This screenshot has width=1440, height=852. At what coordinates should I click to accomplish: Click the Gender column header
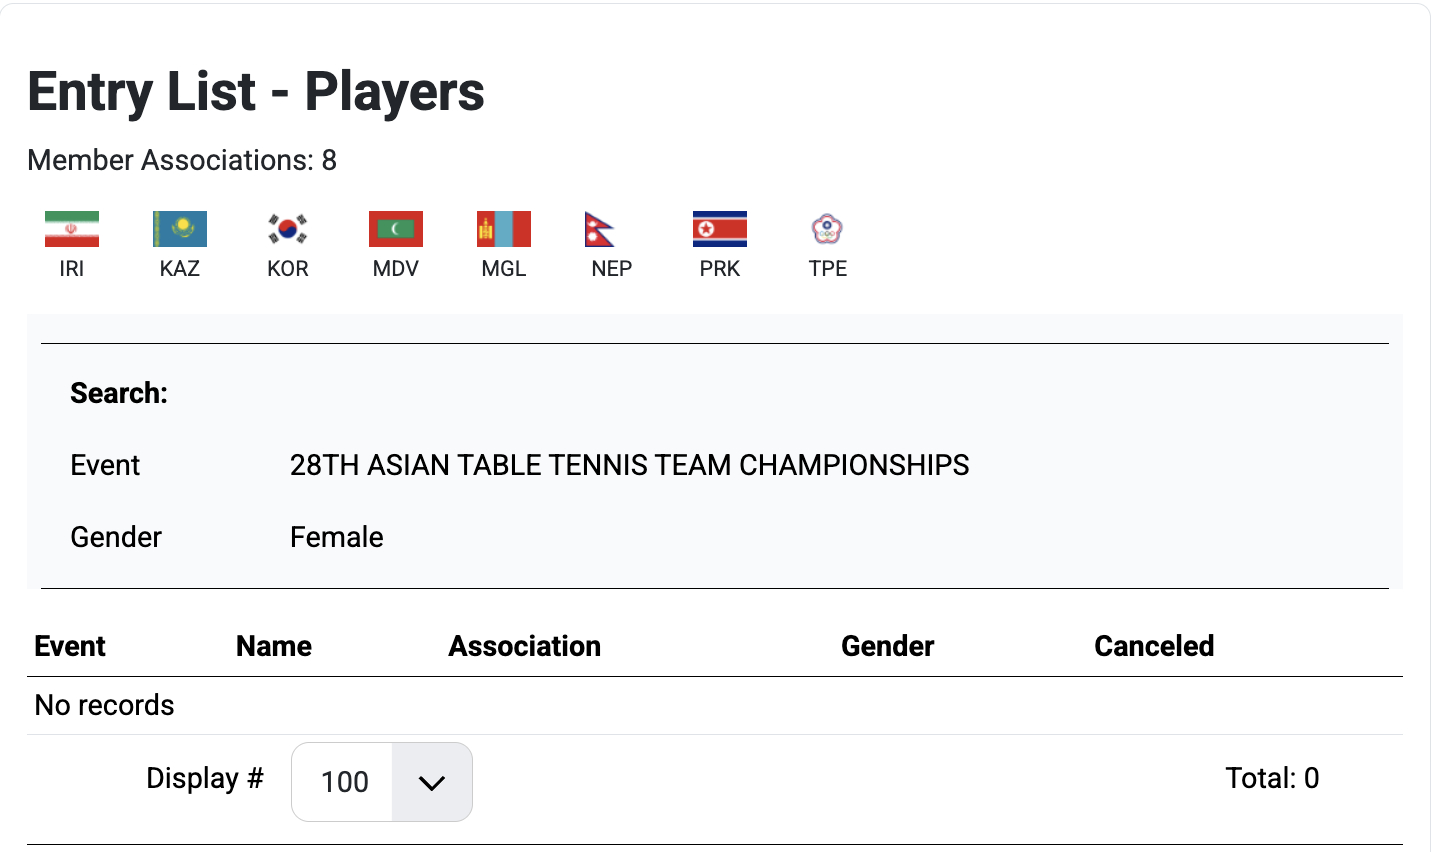point(888,646)
